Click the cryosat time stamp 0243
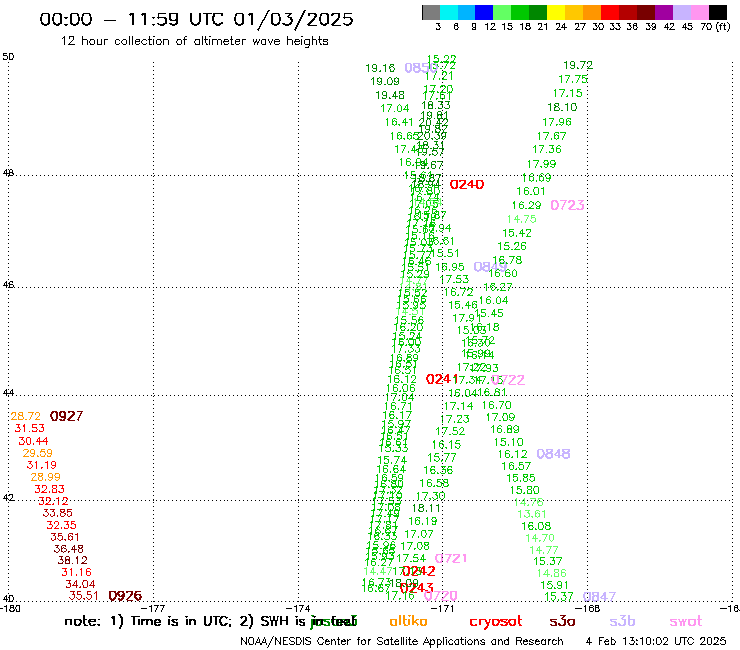Viewport: 740px width, 650px height. tap(417, 588)
